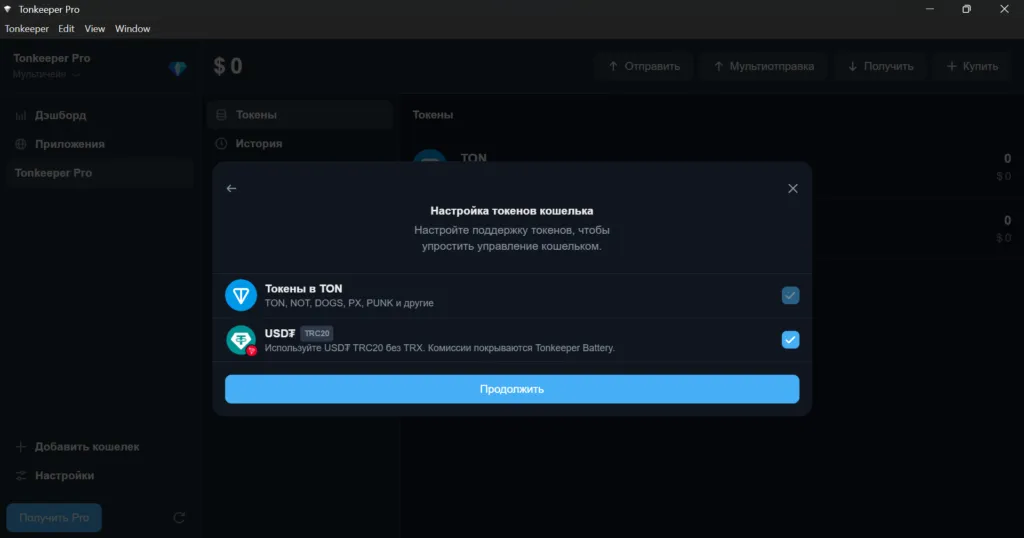
Task: Open the Edit menu
Action: [x=67, y=29]
